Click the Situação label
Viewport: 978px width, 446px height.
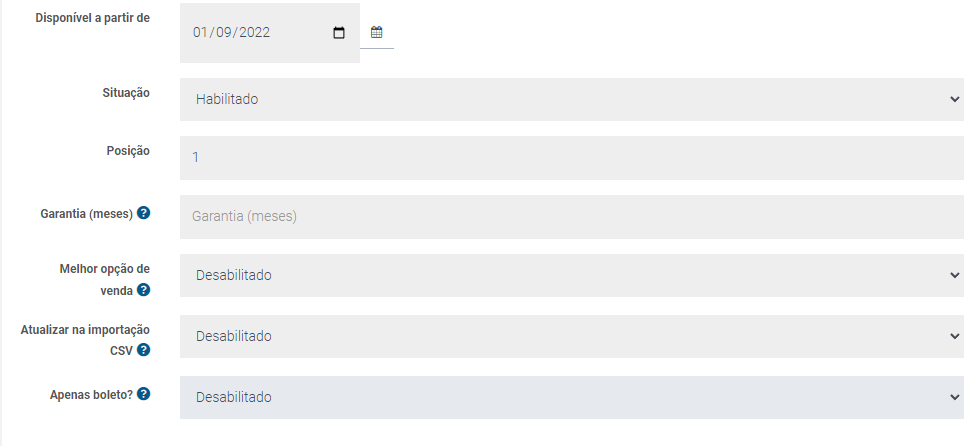coord(126,93)
